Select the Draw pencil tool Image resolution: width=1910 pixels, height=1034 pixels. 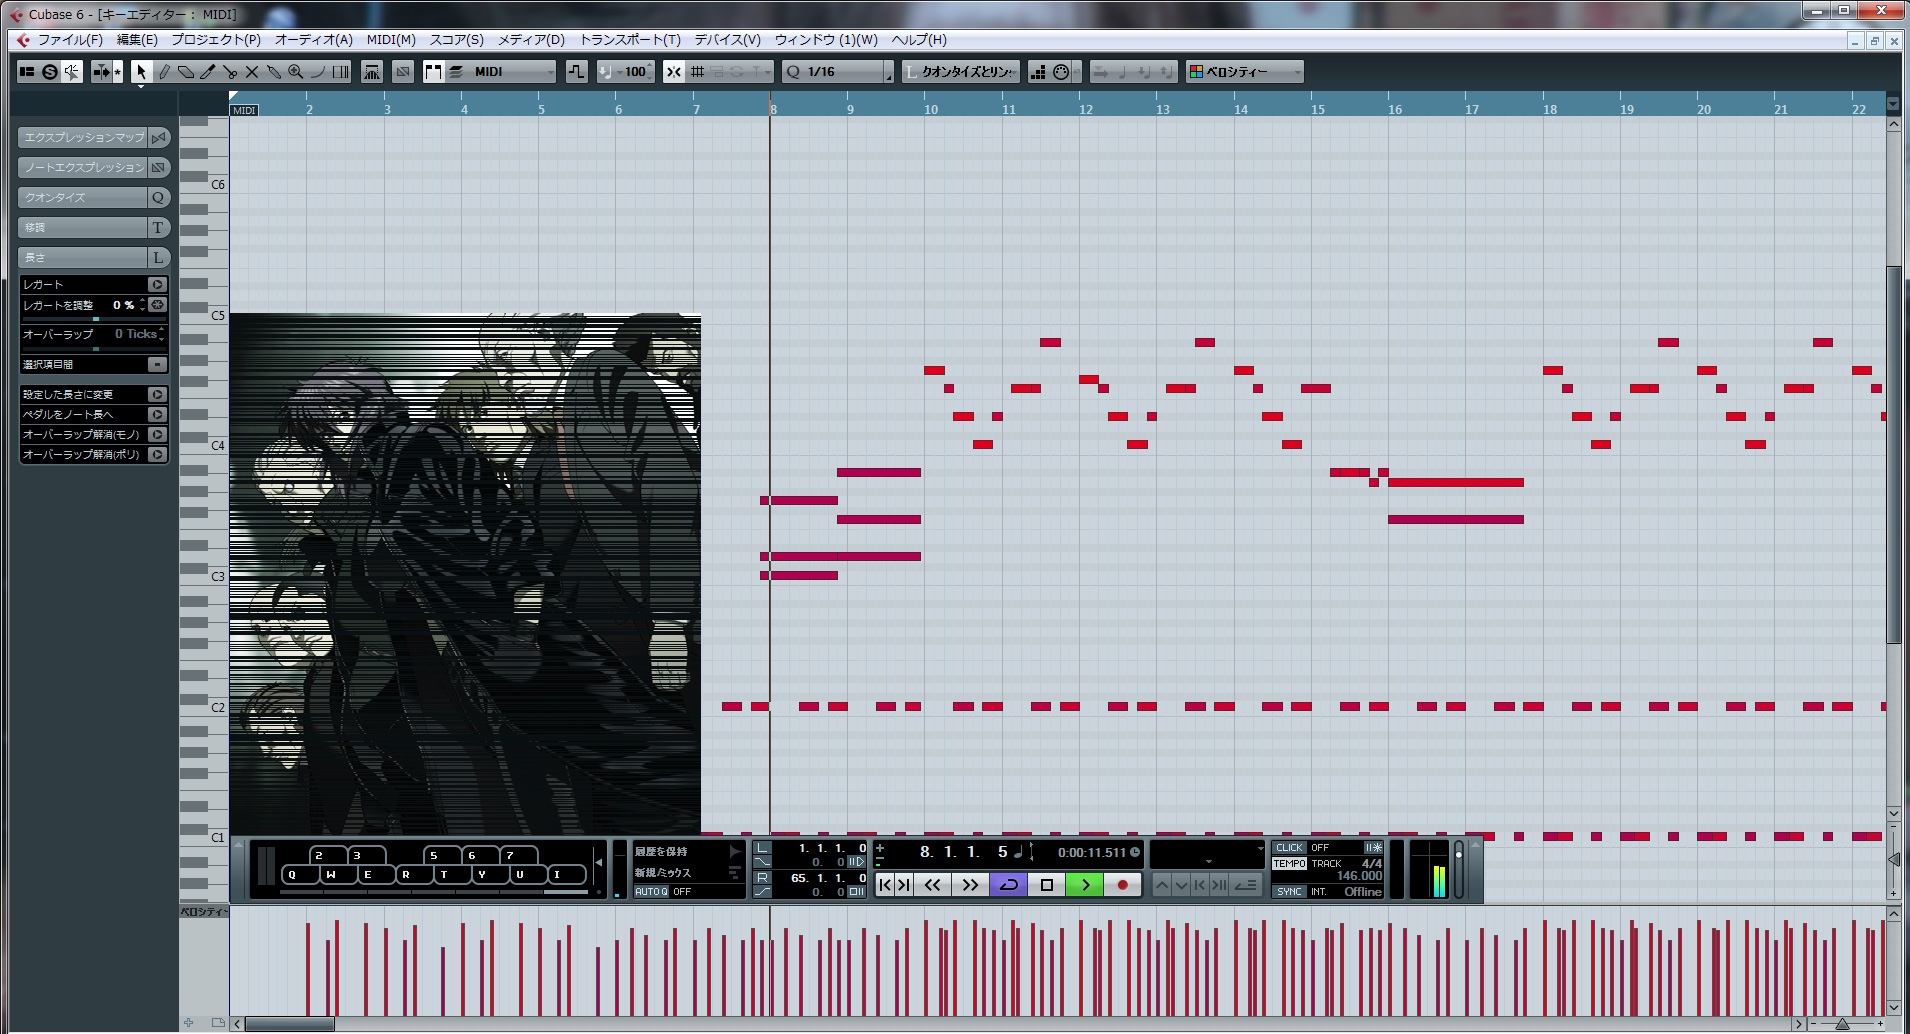pyautogui.click(x=164, y=72)
